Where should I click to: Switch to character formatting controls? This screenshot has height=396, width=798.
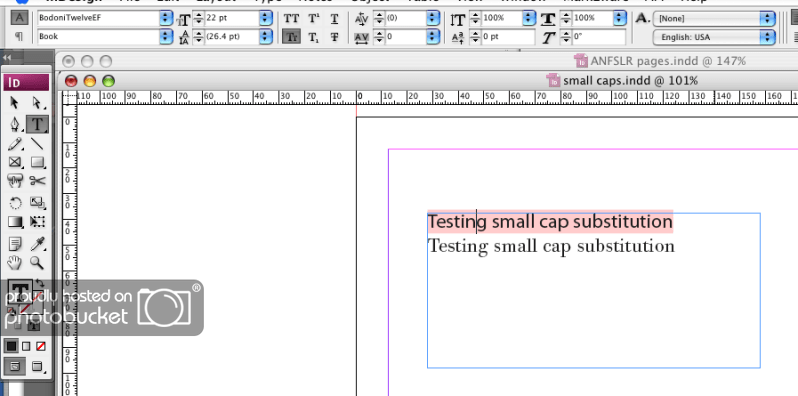pos(19,18)
